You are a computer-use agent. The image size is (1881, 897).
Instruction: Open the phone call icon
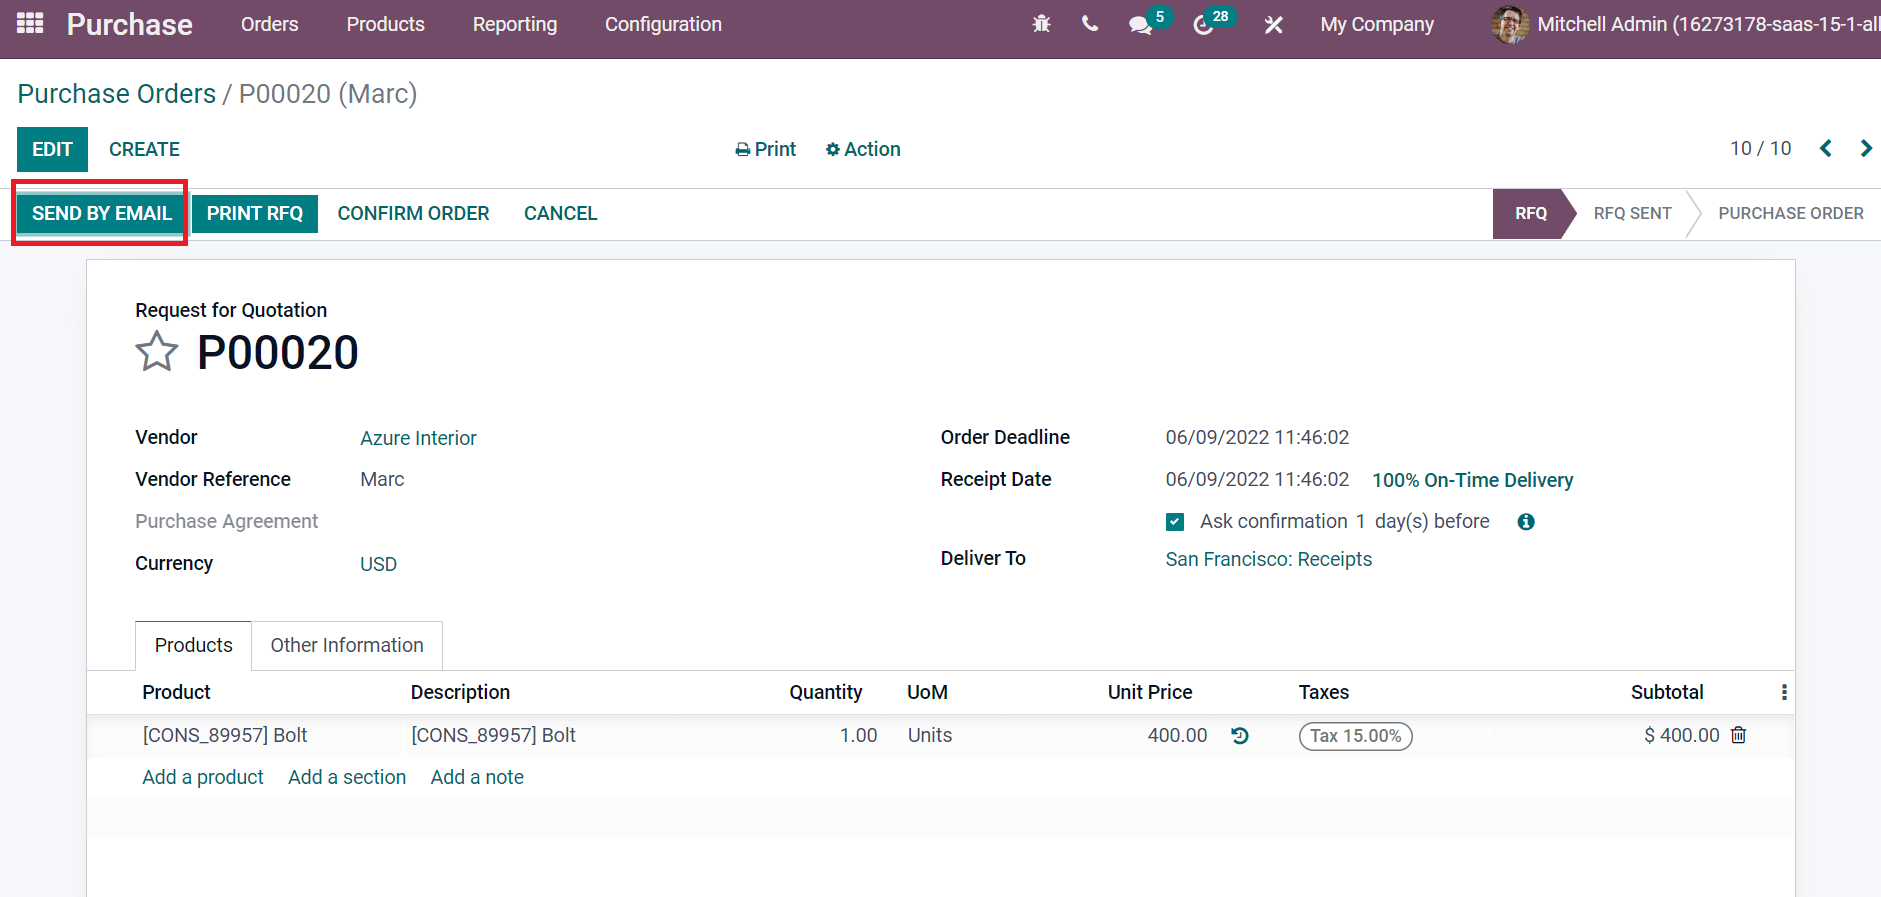[1090, 24]
